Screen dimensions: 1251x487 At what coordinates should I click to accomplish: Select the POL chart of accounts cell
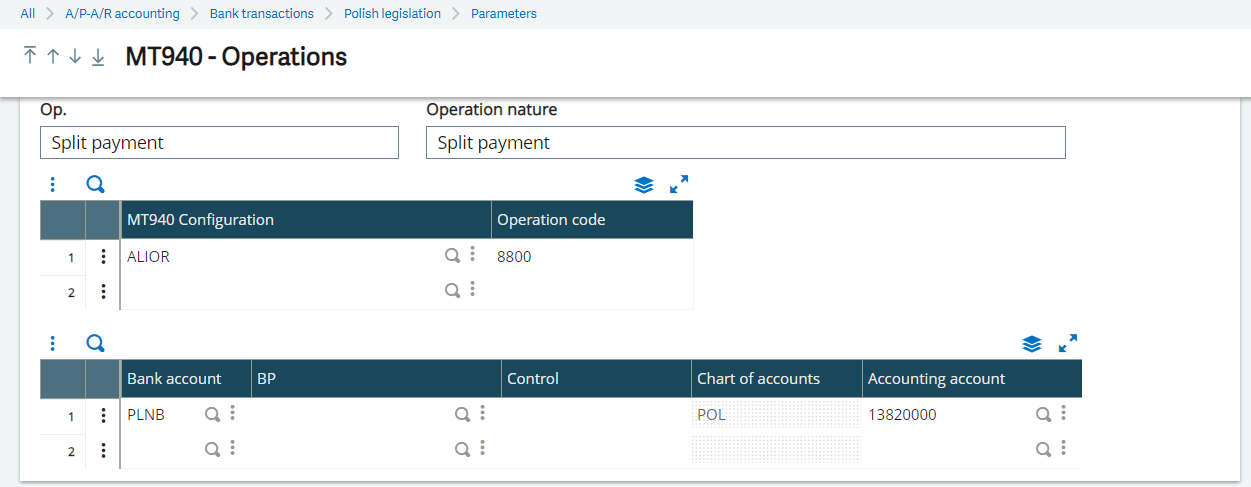777,415
